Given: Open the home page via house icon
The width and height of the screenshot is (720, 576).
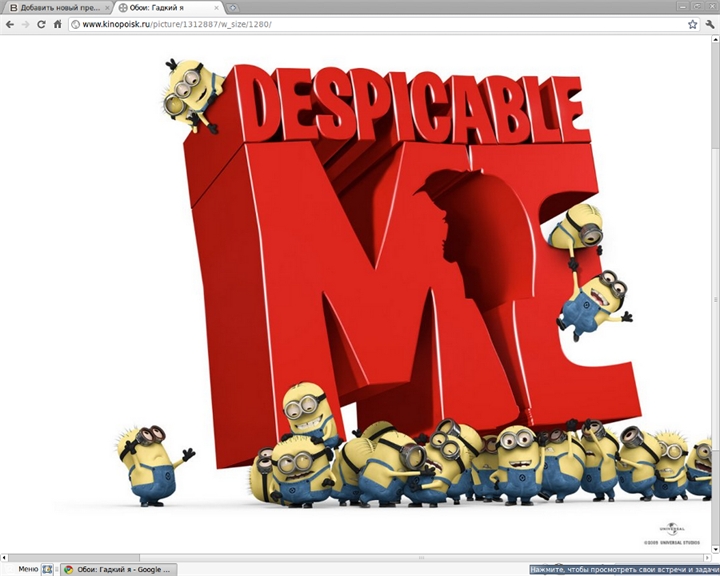Looking at the screenshot, I should click(x=57, y=24).
